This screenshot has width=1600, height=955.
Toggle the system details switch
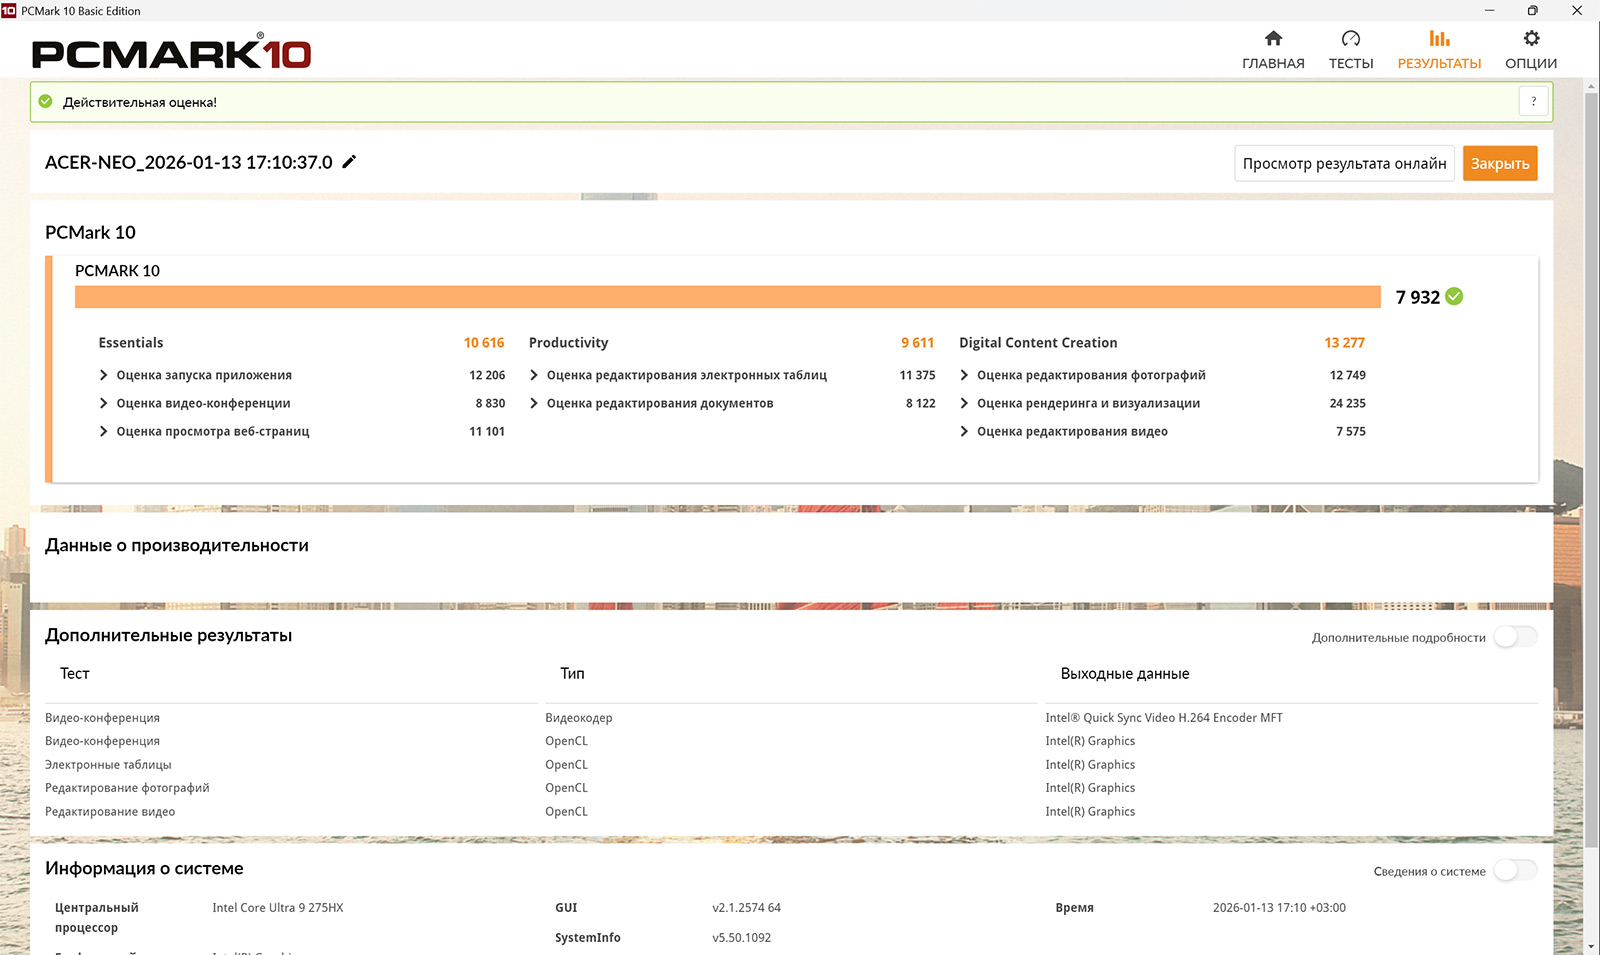pyautogui.click(x=1514, y=871)
